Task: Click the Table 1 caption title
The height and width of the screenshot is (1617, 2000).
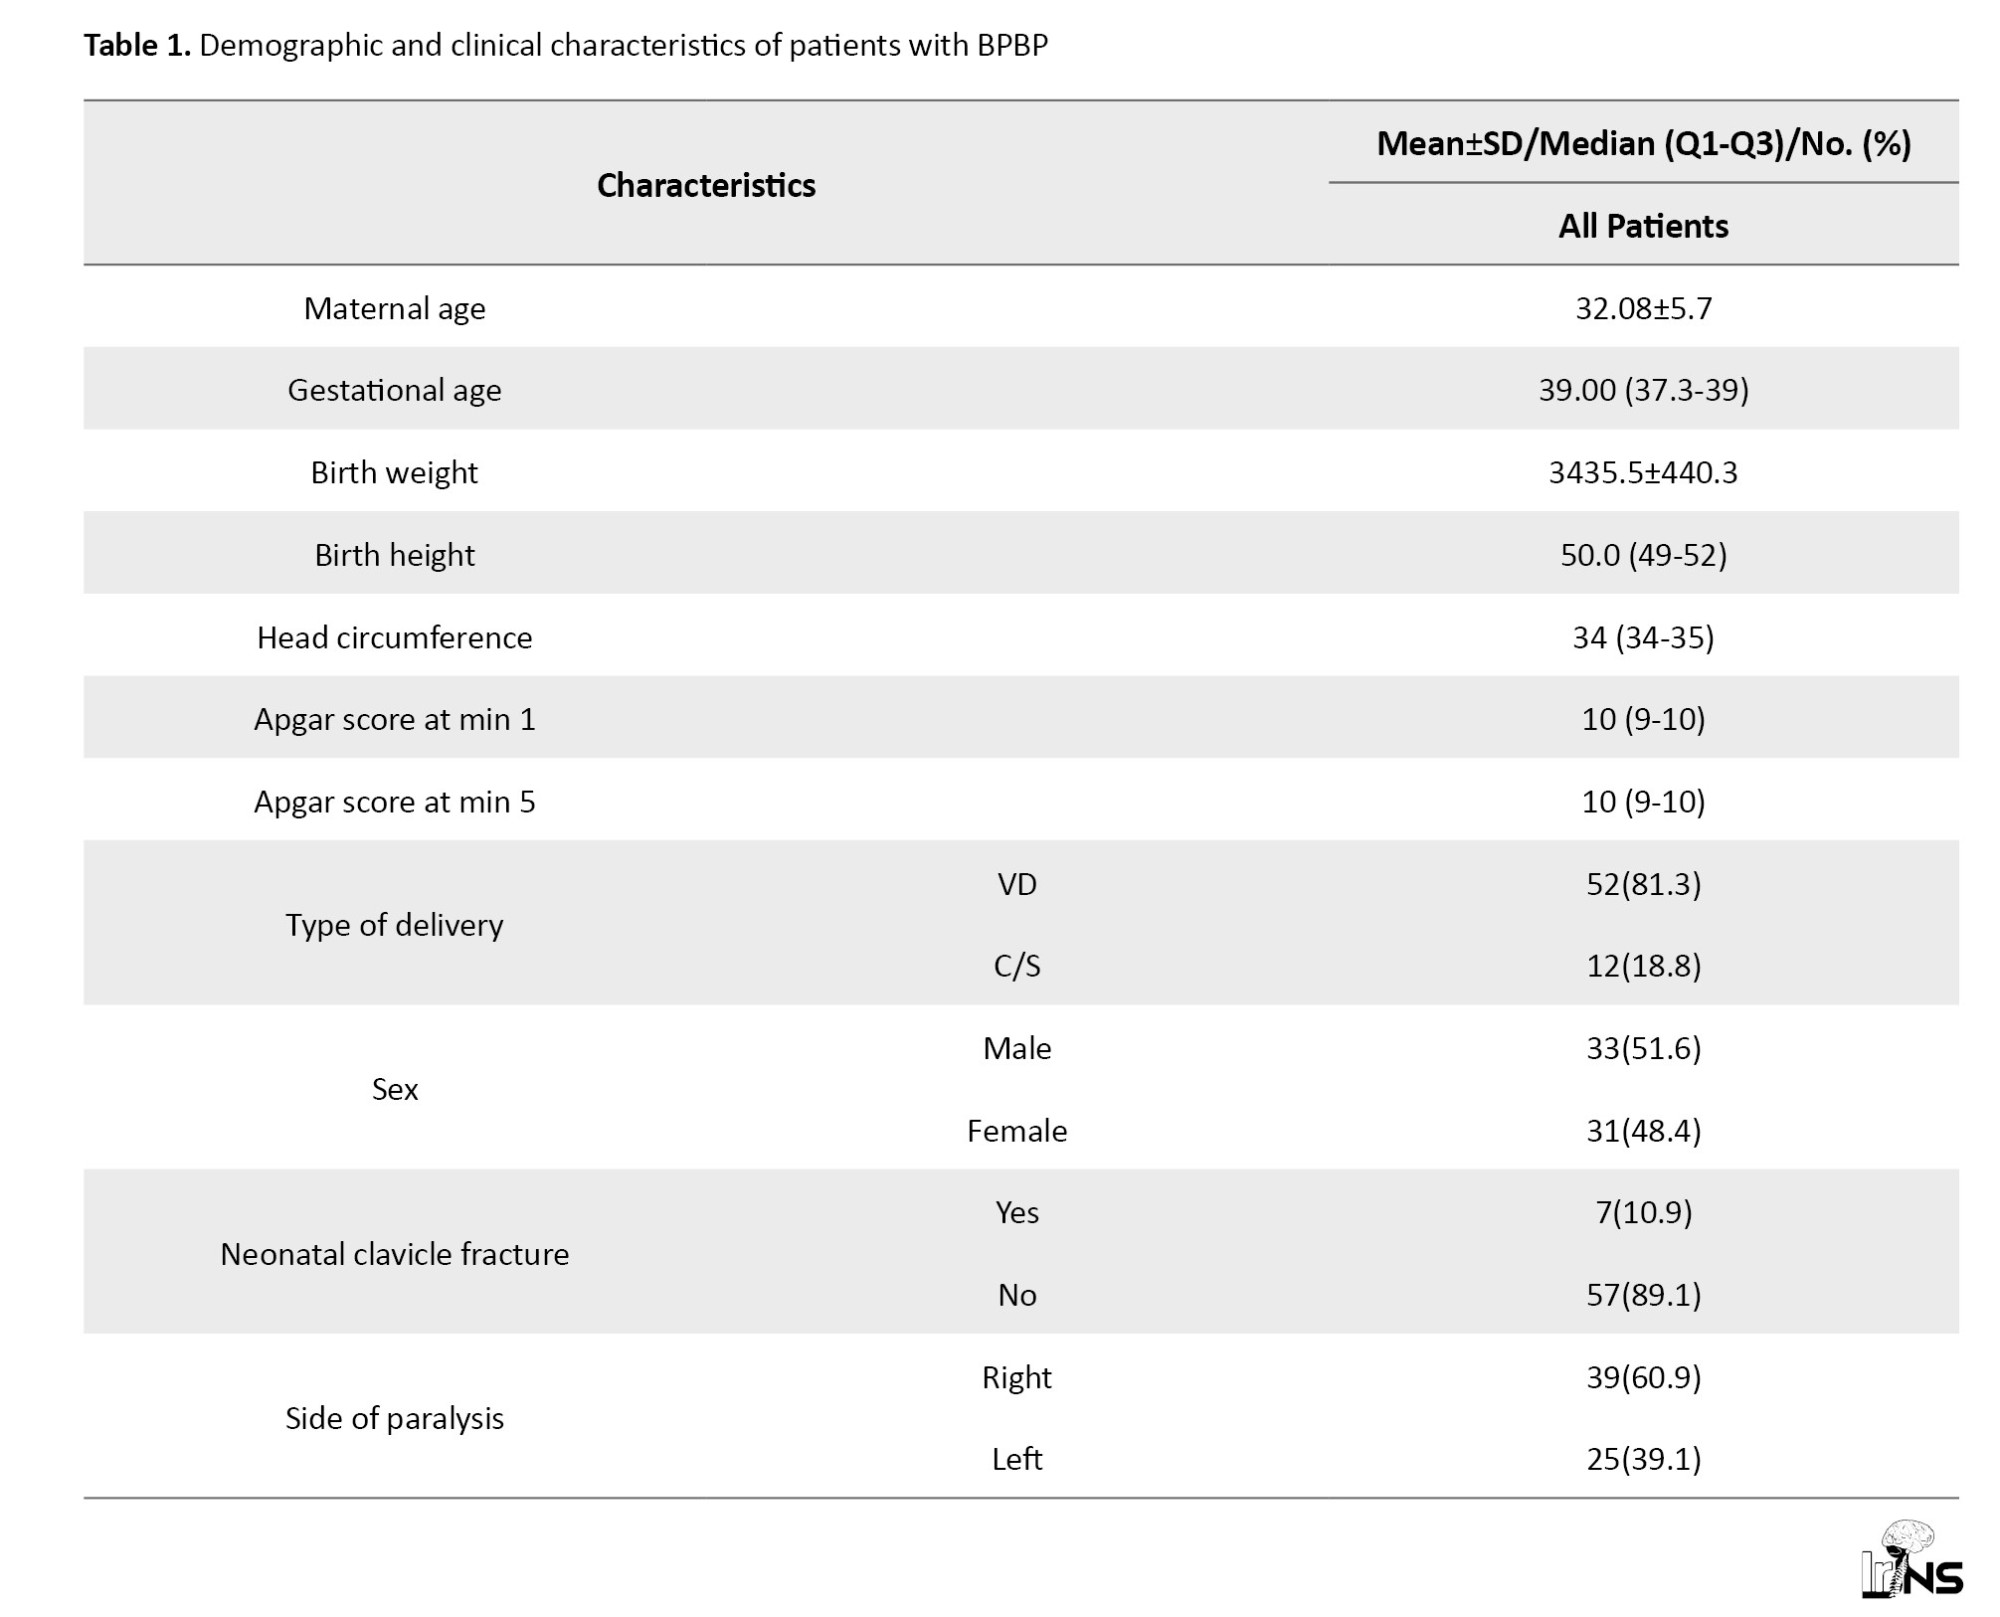Action: (x=566, y=46)
